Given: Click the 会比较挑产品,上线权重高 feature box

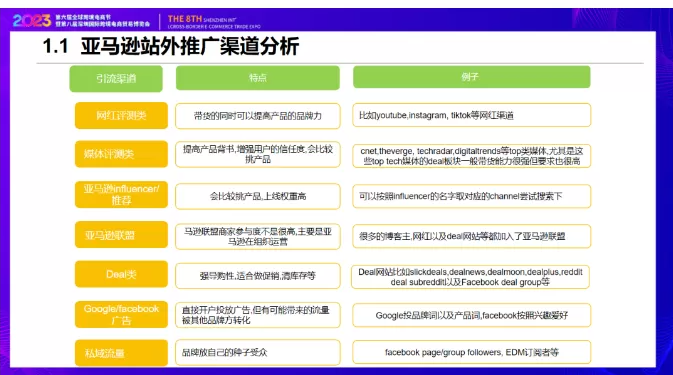Looking at the screenshot, I should [258, 196].
